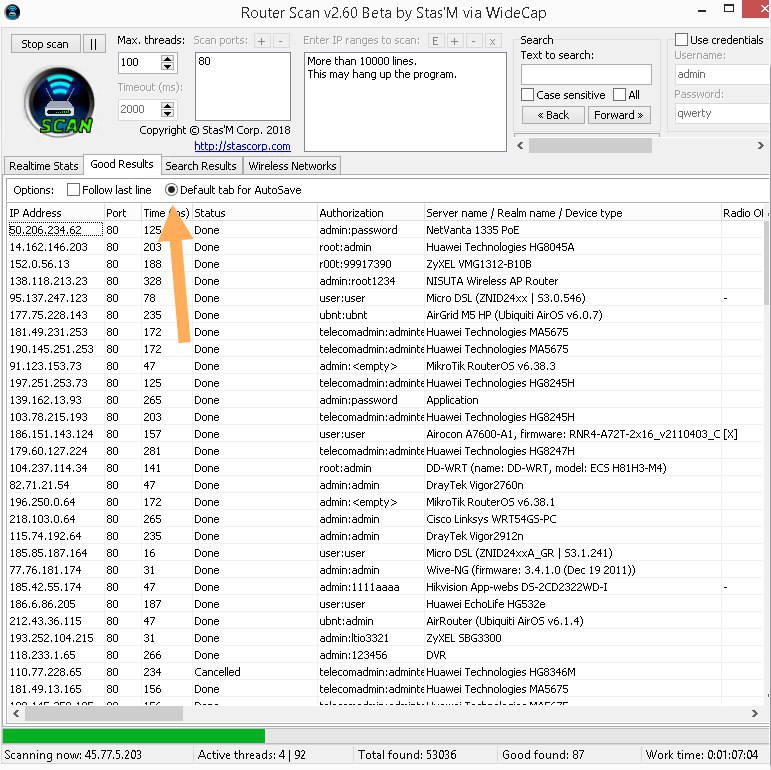The height and width of the screenshot is (770, 771).
Task: Click the top panel horizontal scrollbar thumb
Action: coord(590,146)
